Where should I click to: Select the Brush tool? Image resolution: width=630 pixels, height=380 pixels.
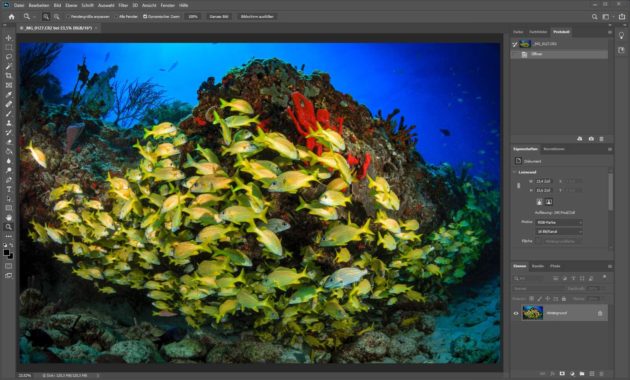click(8, 114)
